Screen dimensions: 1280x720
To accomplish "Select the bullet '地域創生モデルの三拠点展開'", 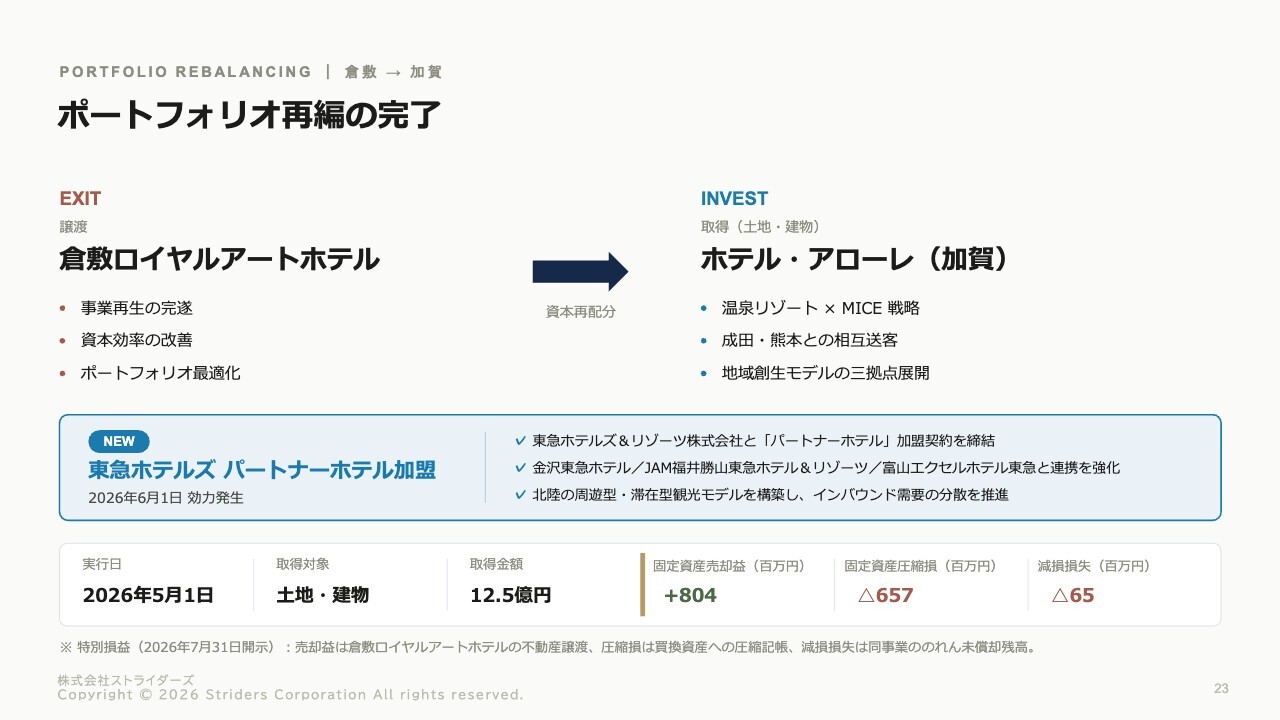I will coord(826,373).
